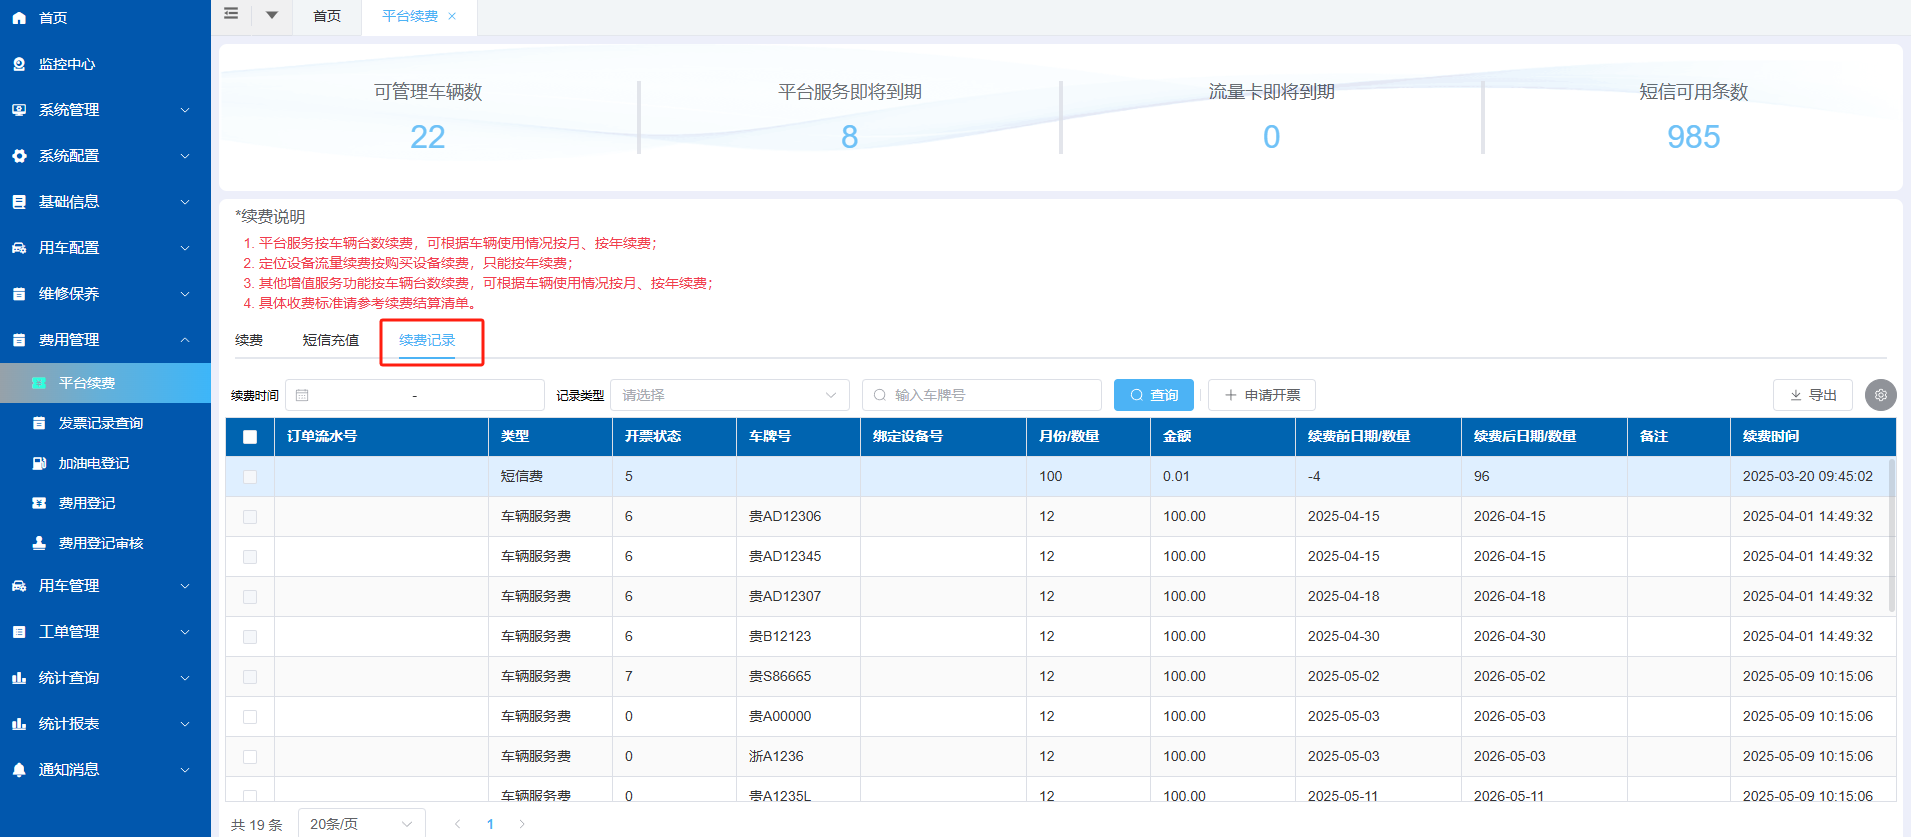Toggle the select-all checkbox in table header
This screenshot has height=837, width=1911.
pos(250,437)
